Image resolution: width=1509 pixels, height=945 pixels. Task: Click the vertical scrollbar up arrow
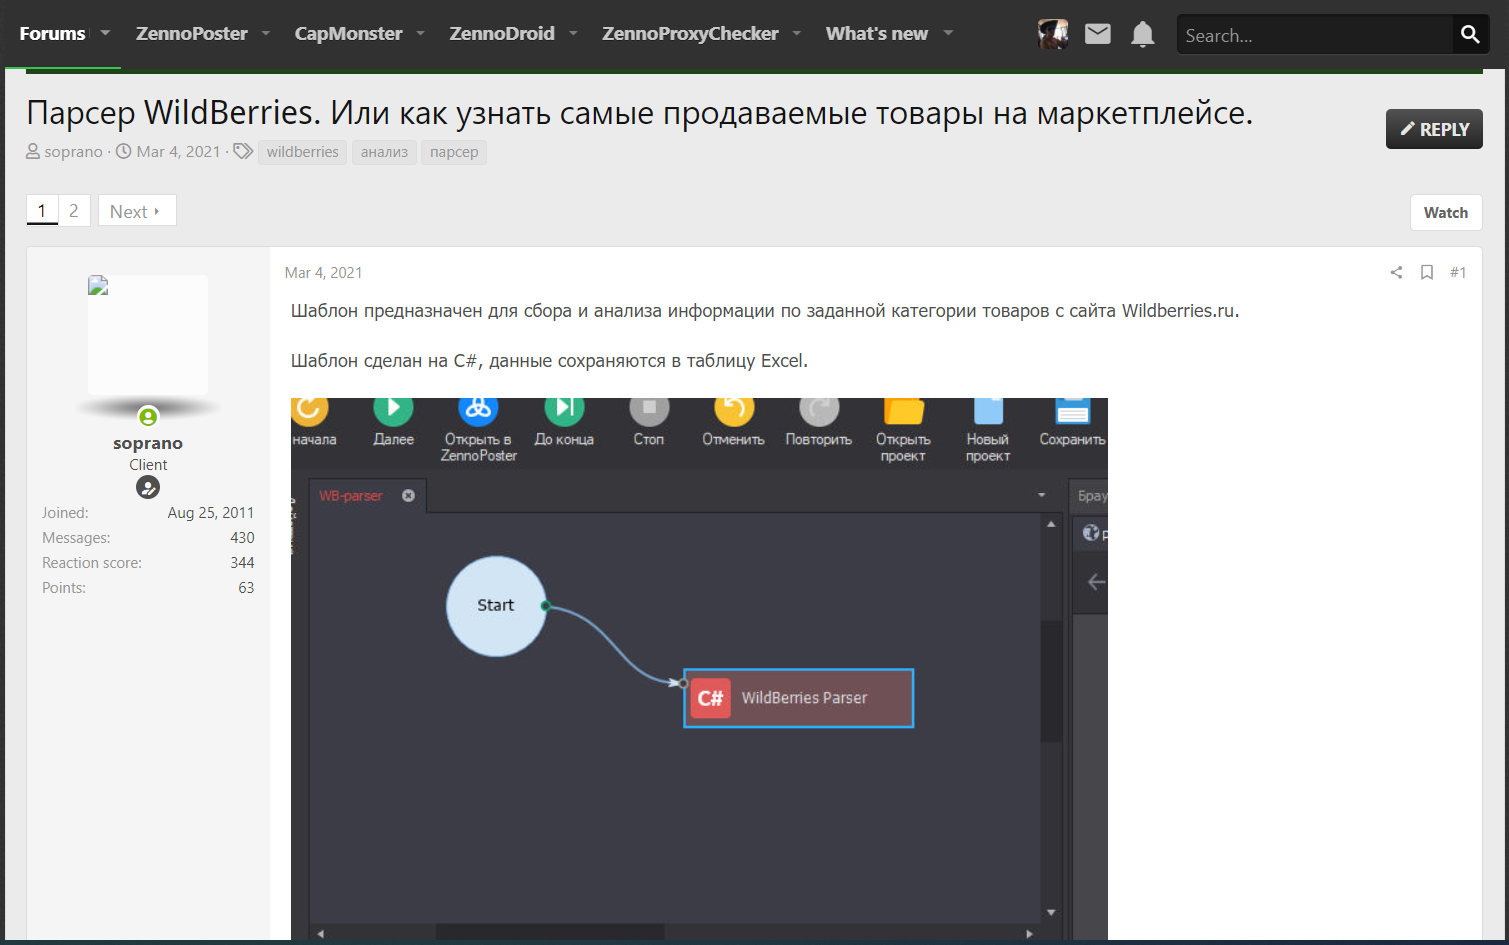click(1051, 524)
